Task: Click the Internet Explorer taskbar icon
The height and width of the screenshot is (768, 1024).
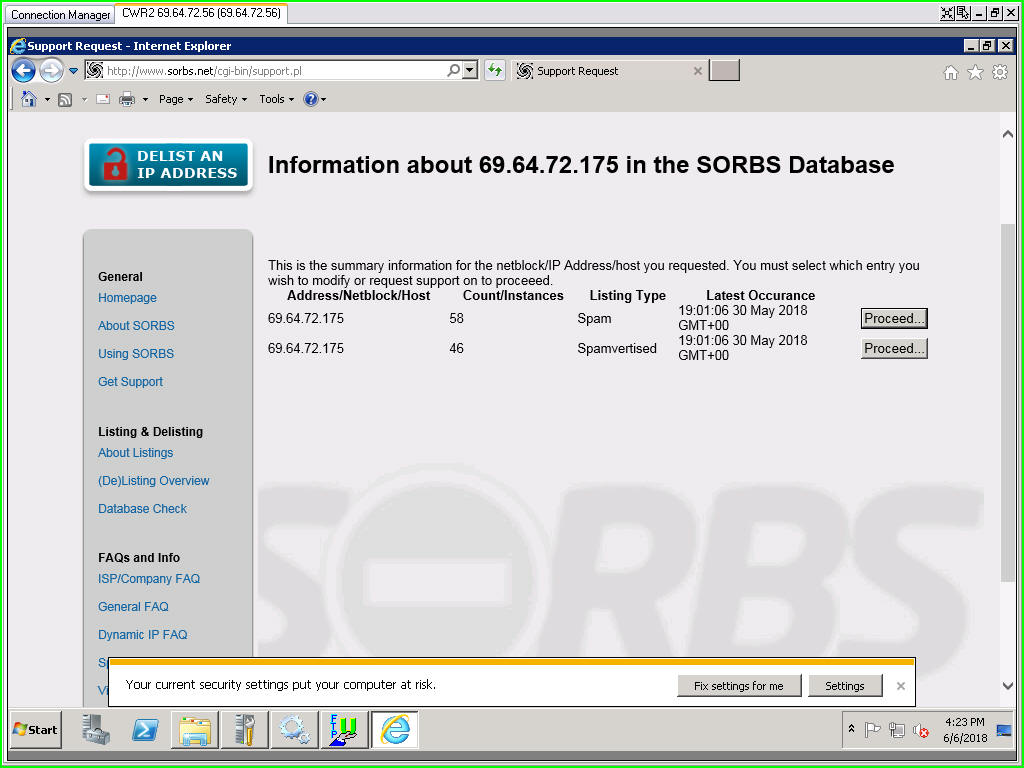Action: (395, 729)
